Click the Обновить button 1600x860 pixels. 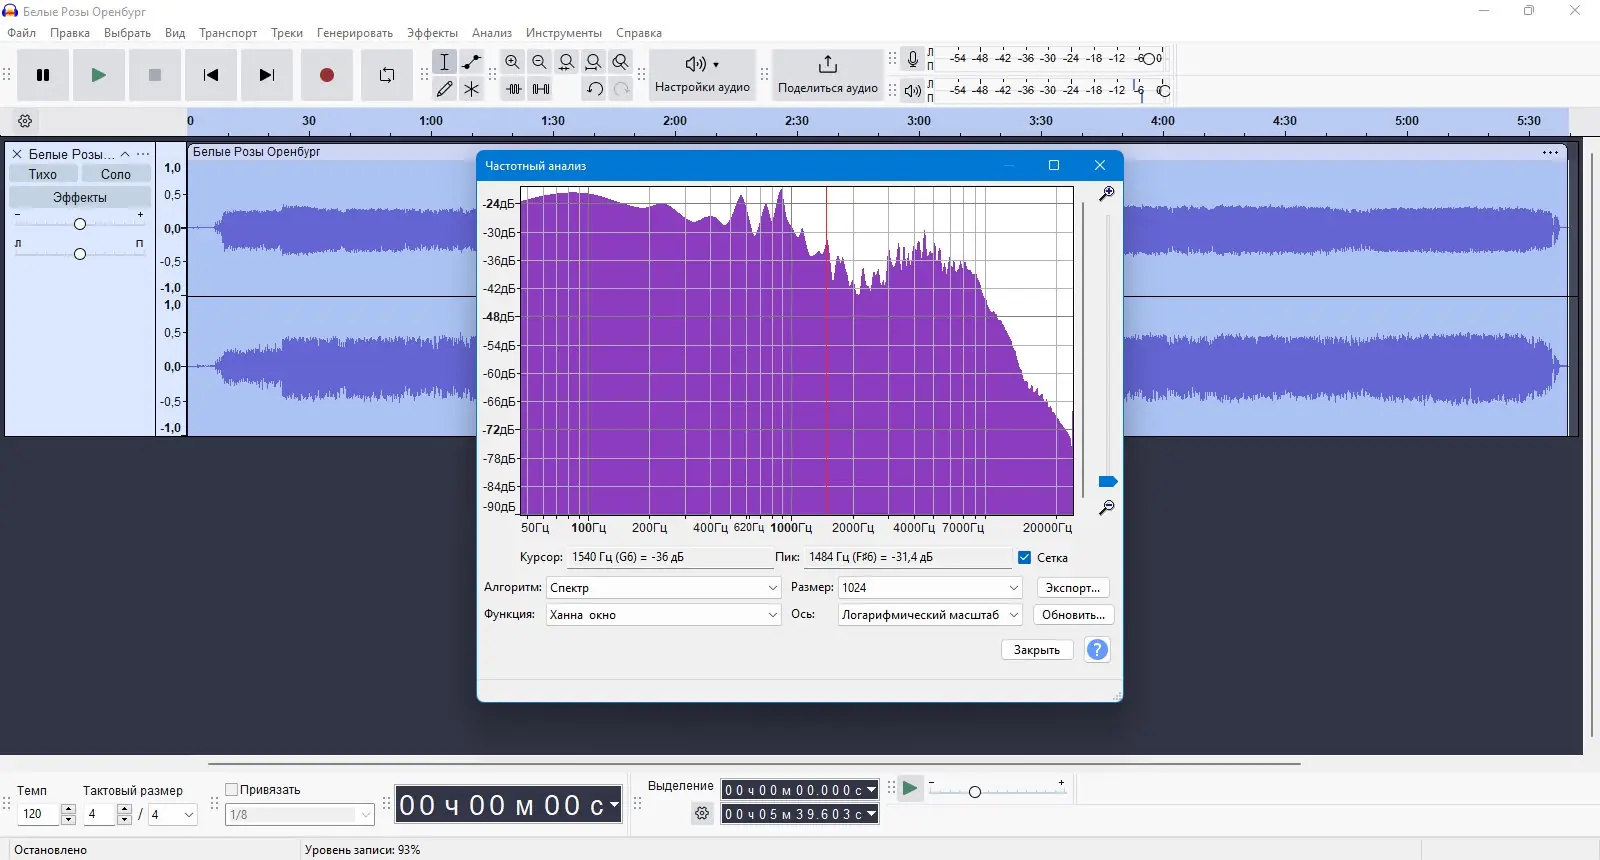1073,615
